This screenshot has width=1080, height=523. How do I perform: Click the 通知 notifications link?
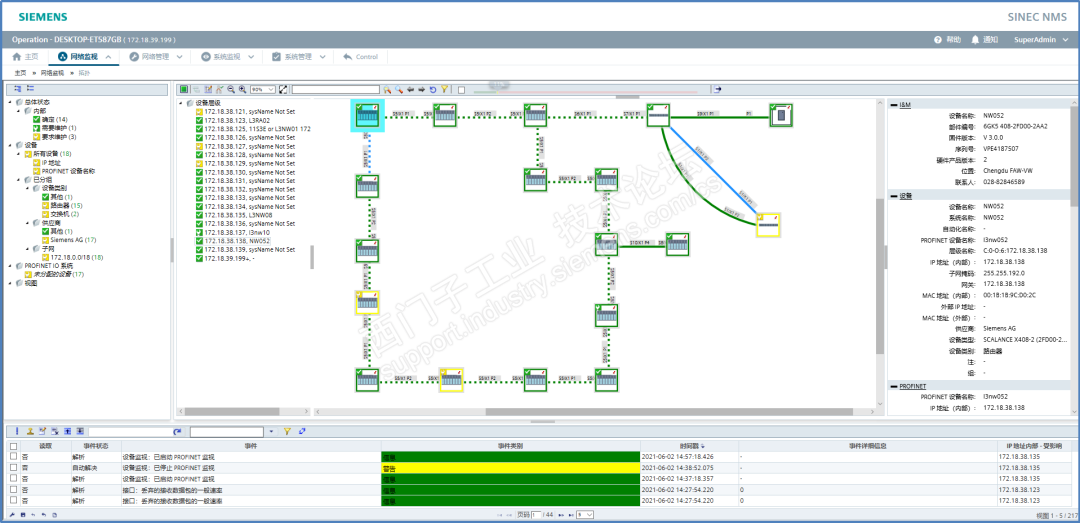tap(990, 40)
